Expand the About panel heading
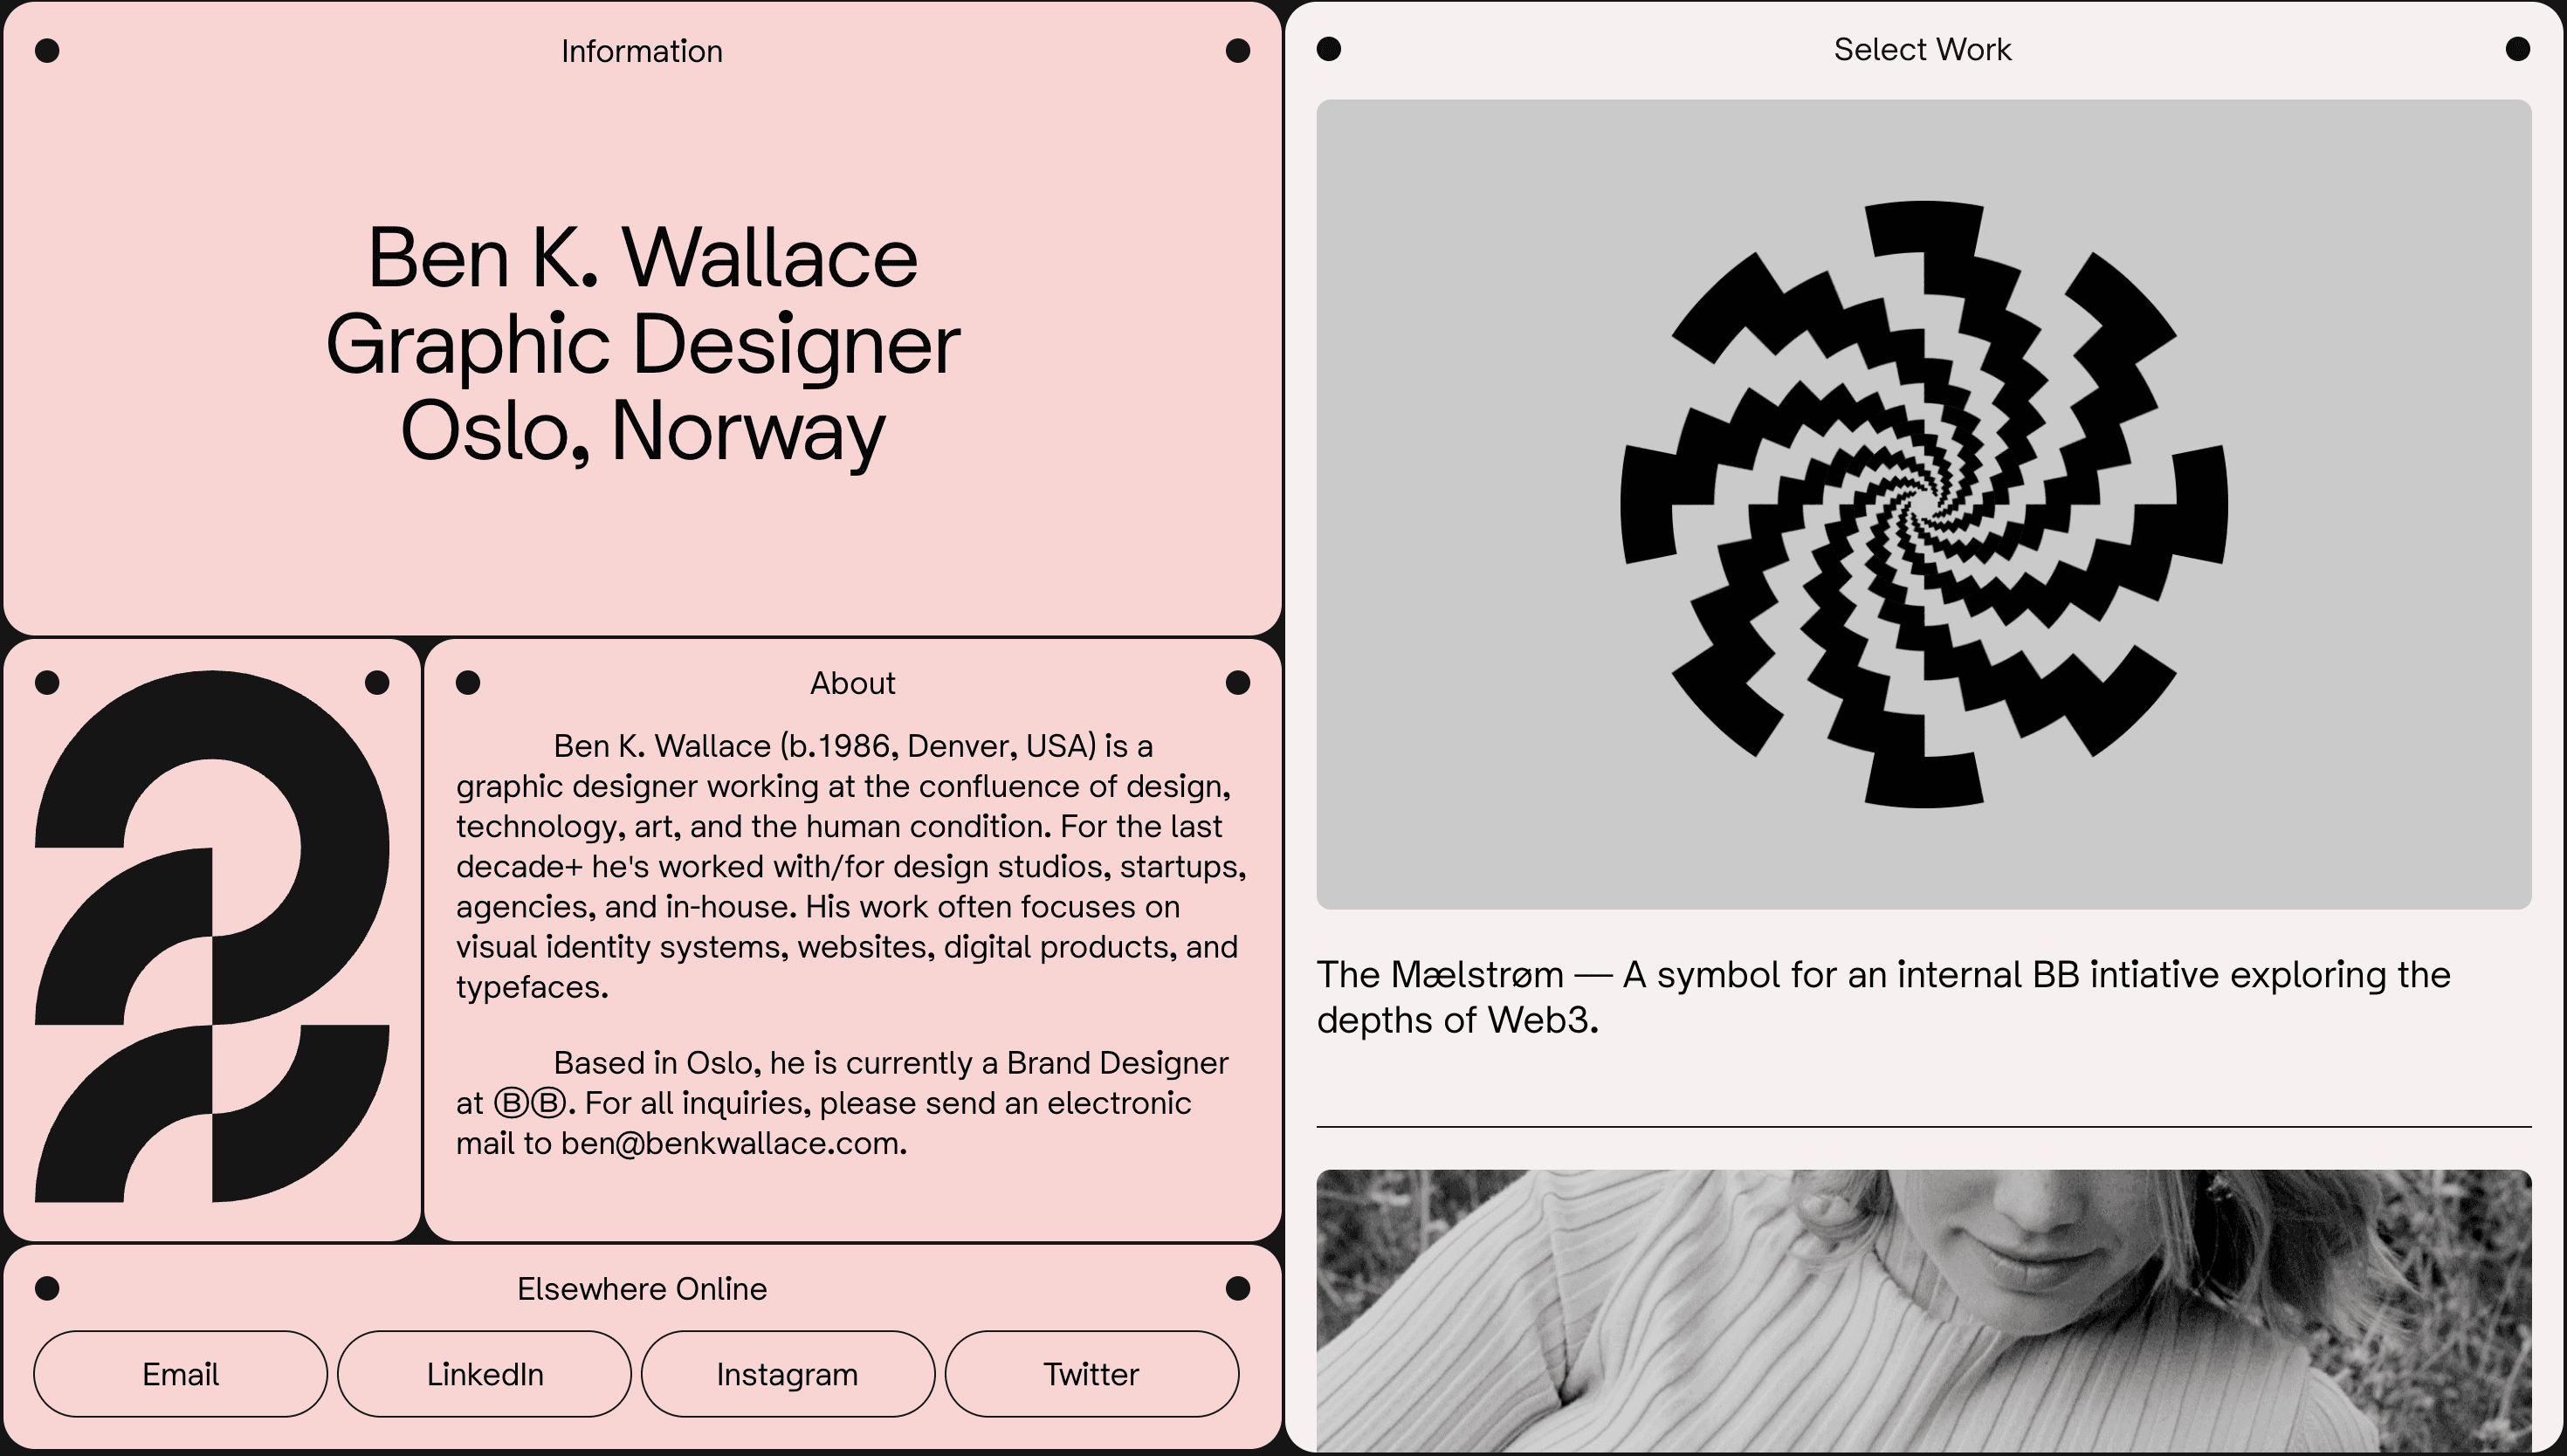The height and width of the screenshot is (1456, 2567). (x=853, y=682)
